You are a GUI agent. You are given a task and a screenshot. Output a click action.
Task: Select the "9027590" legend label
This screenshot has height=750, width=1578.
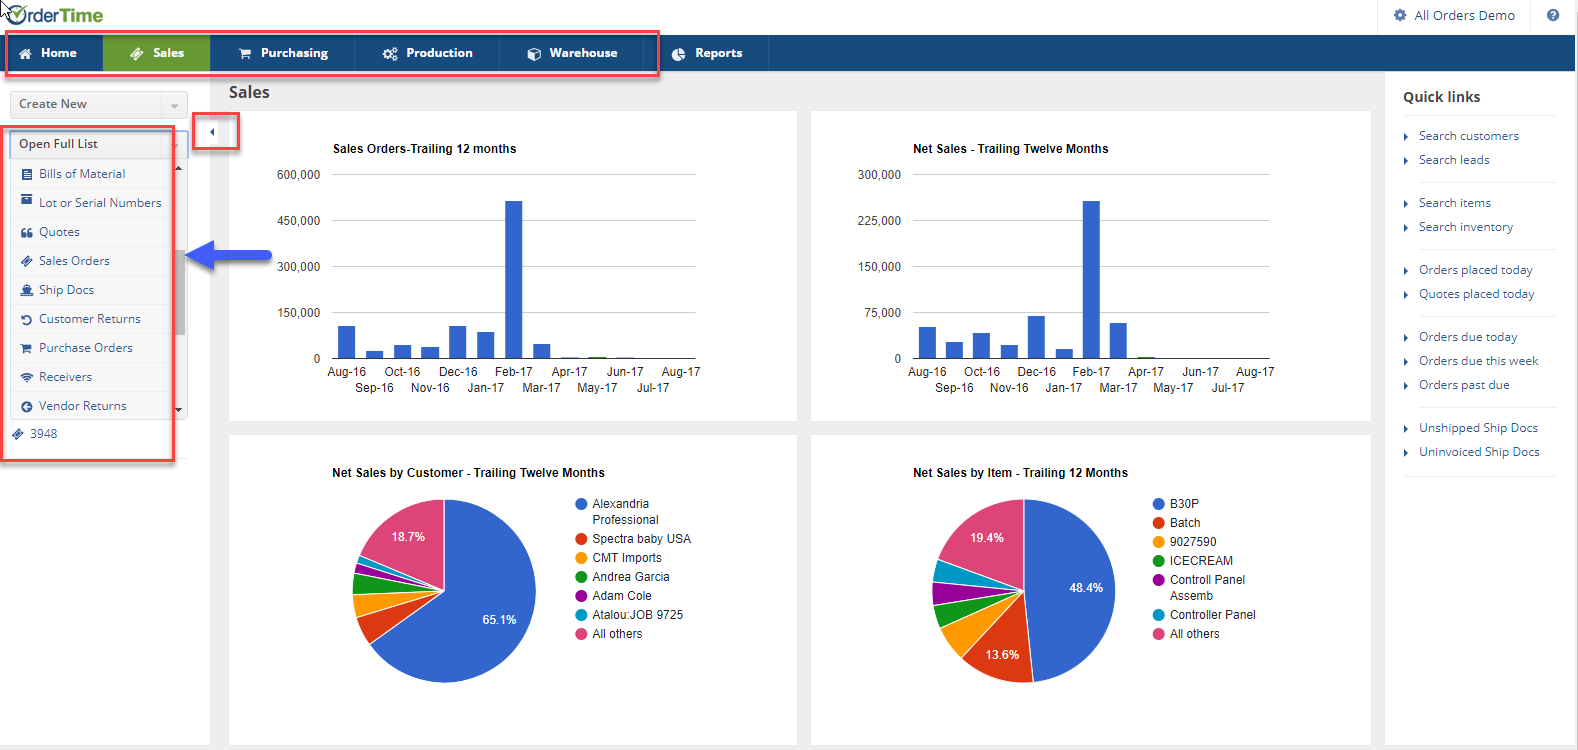(1193, 542)
